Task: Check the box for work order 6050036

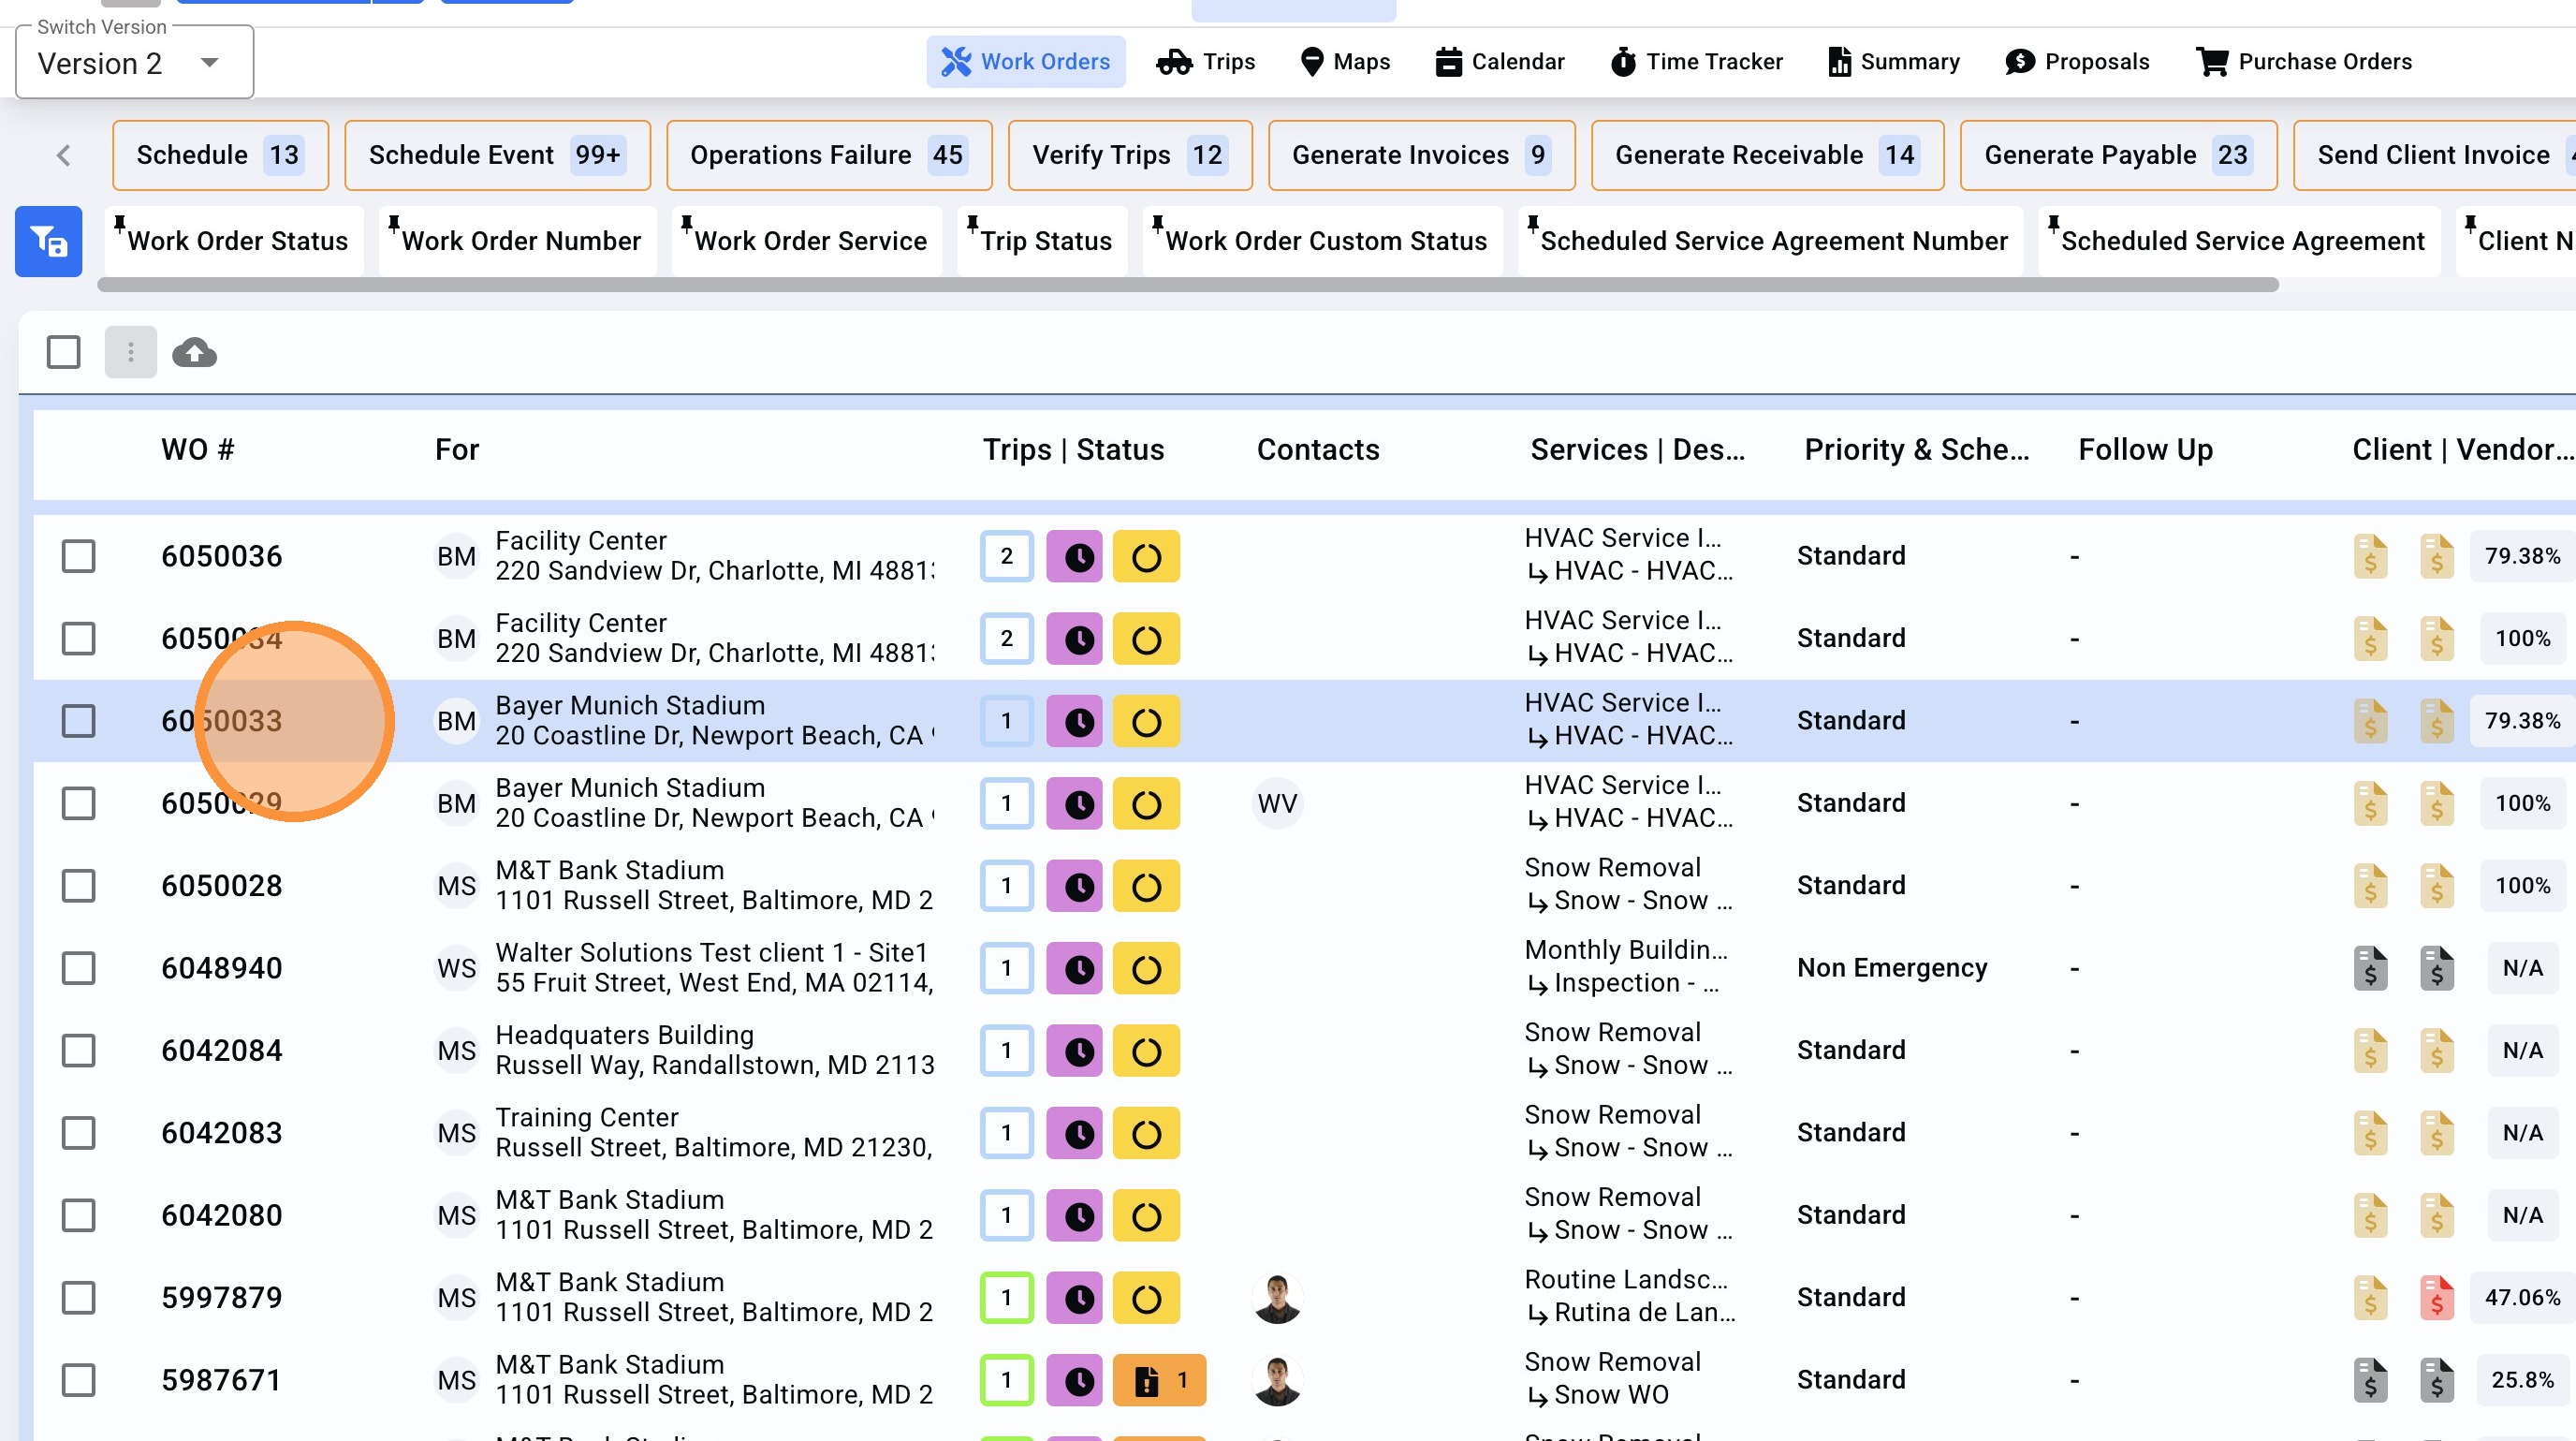Action: [78, 556]
